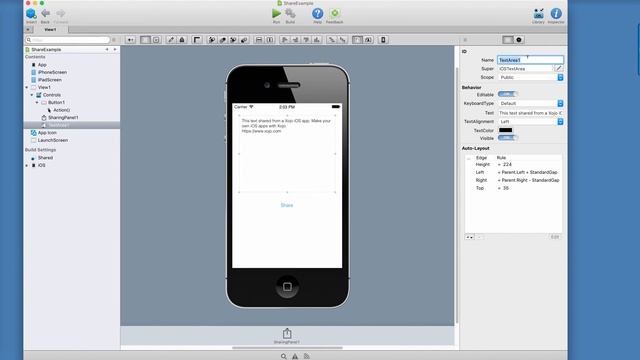
Task: Click the lock position icon in layout toolbar
Action: point(182,40)
